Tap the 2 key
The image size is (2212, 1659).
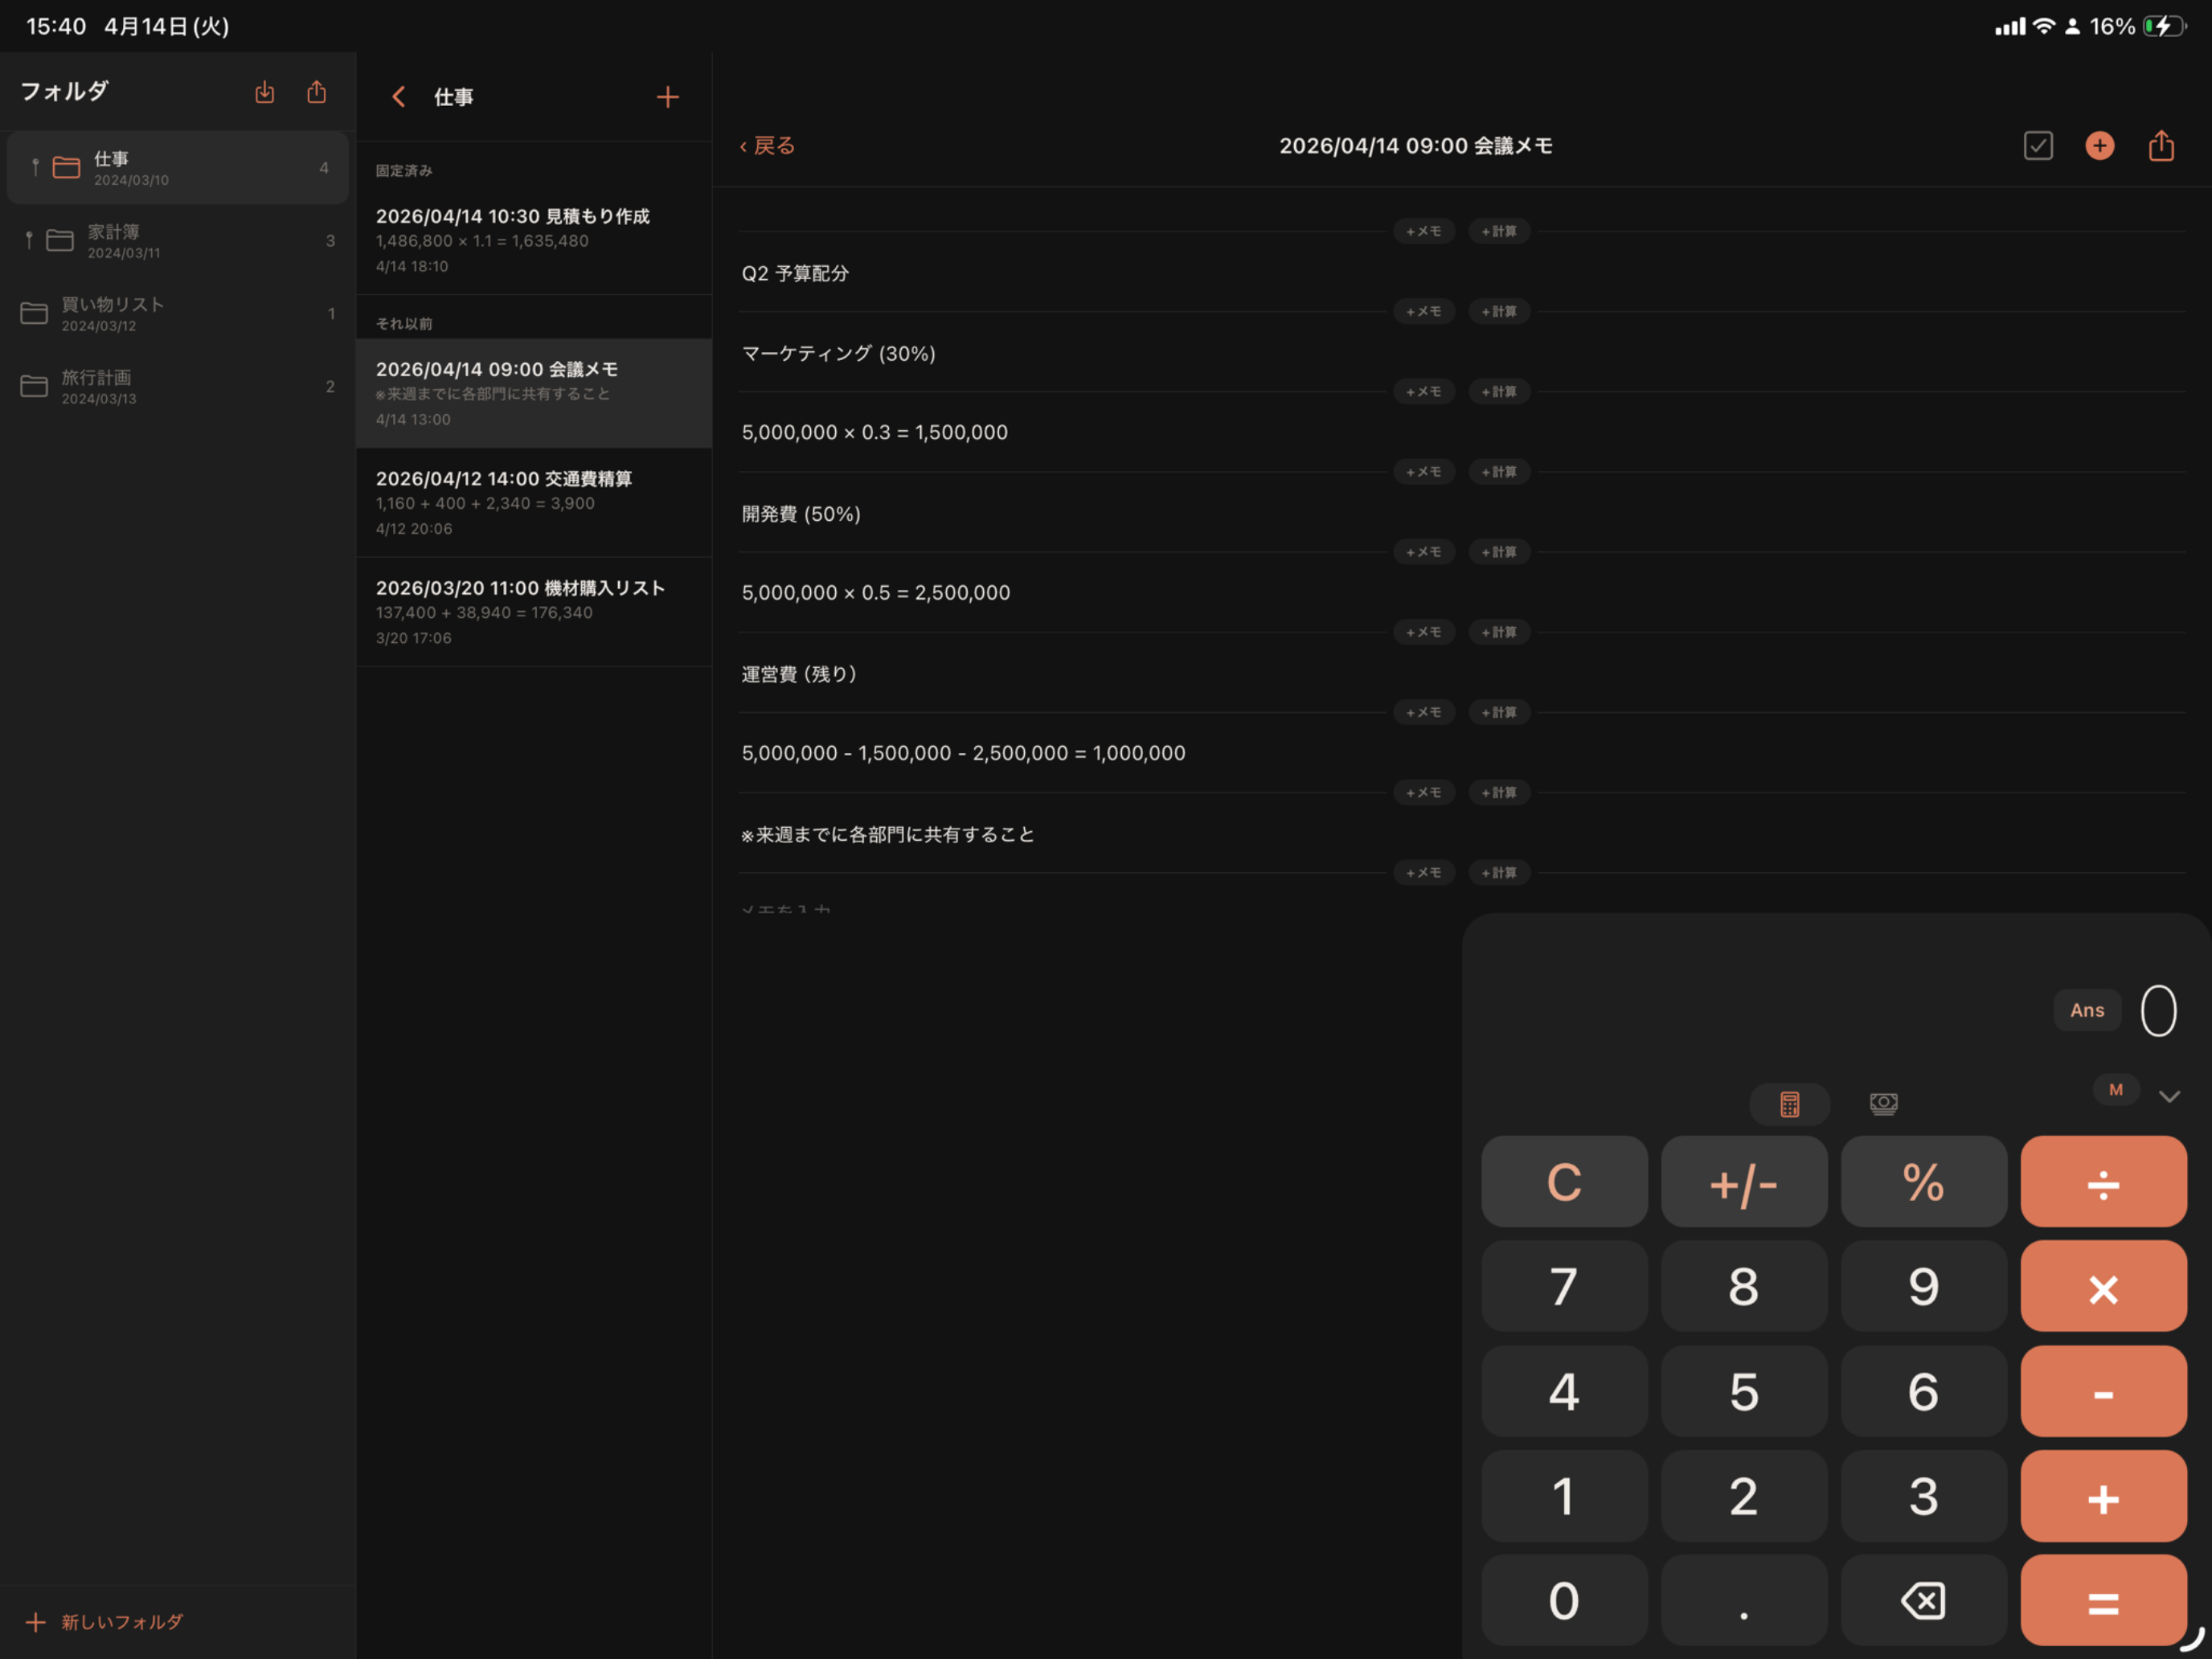point(1743,1496)
